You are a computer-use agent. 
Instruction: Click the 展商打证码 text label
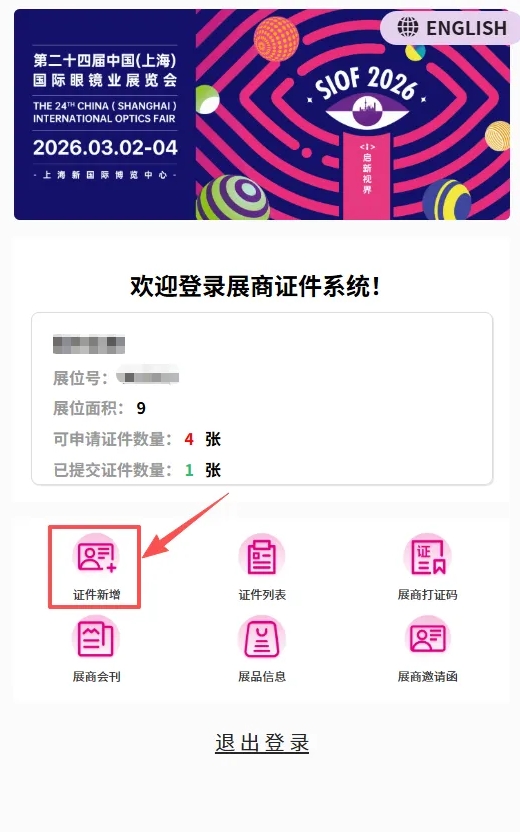[428, 595]
